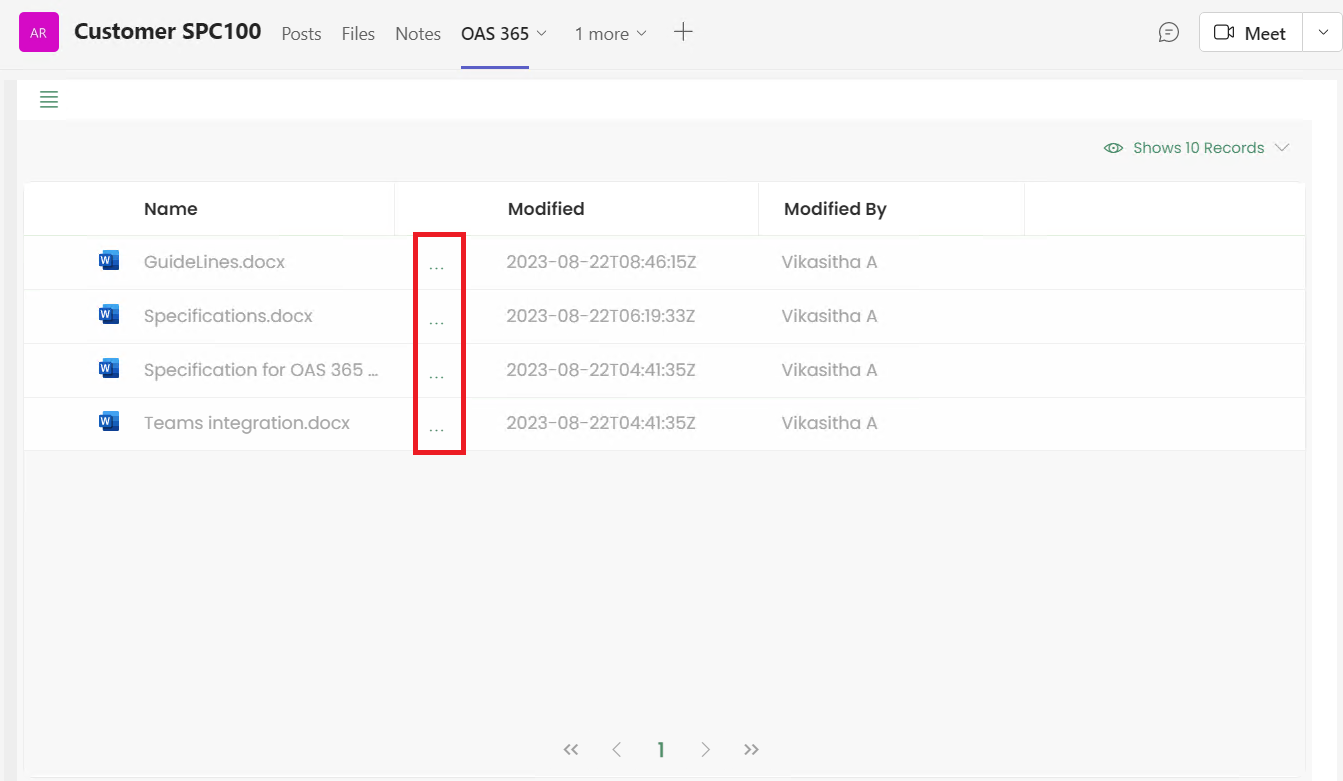Open the Notes tab

click(x=418, y=34)
